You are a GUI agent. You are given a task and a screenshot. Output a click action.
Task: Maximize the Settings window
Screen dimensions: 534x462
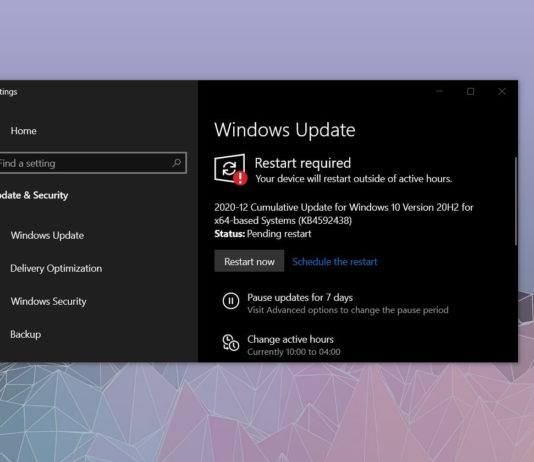pos(470,91)
